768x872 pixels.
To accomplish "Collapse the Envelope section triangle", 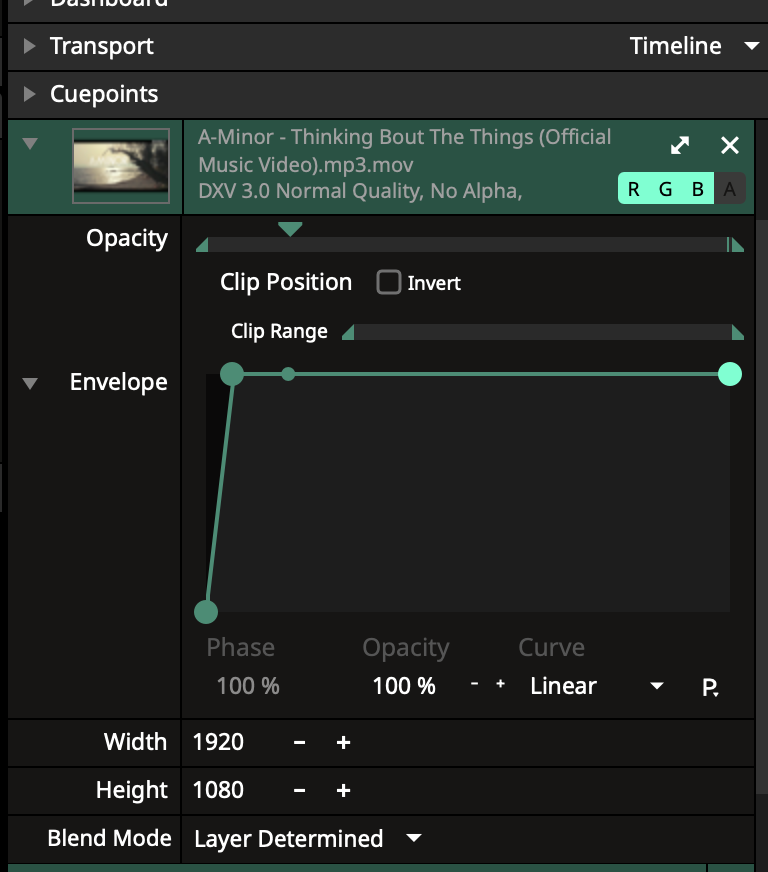I will pos(30,383).
